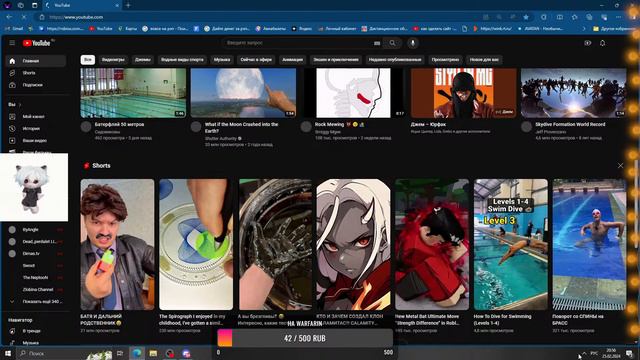Image resolution: width=640 pixels, height=360 pixels.
Task: Select the Все filter chip
Action: click(88, 60)
